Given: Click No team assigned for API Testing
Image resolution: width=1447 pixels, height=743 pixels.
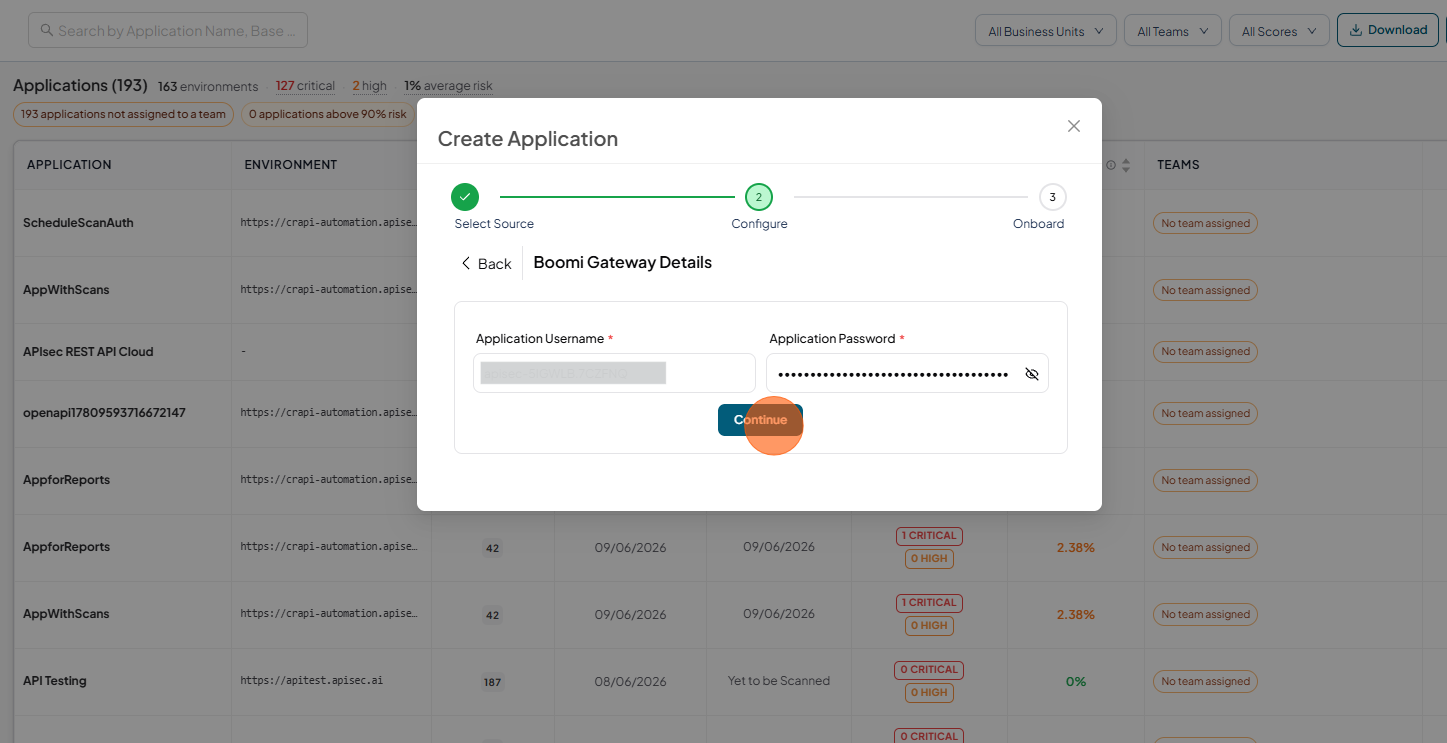Looking at the screenshot, I should (1205, 681).
